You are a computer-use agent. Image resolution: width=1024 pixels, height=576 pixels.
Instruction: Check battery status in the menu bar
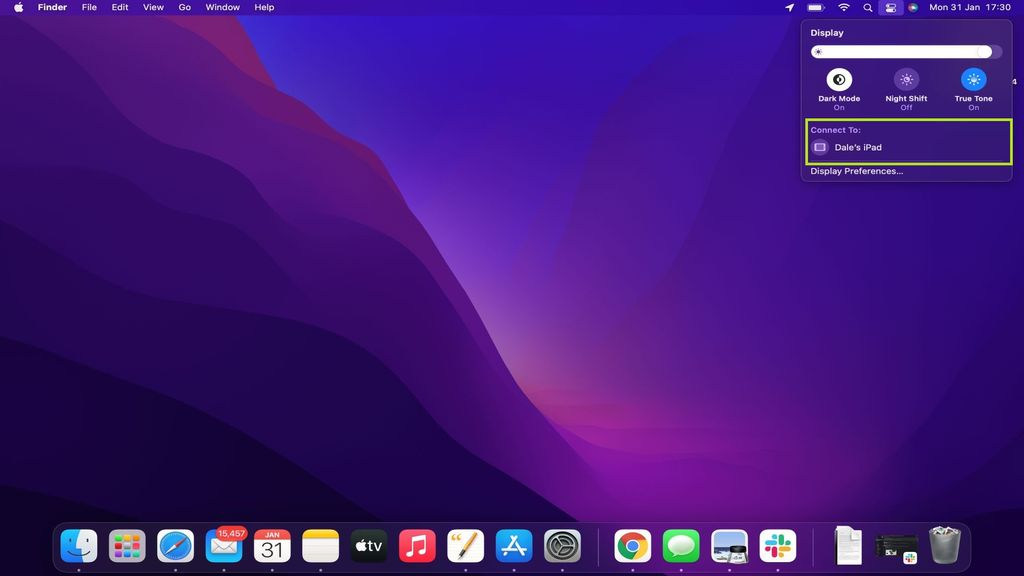pyautogui.click(x=816, y=7)
